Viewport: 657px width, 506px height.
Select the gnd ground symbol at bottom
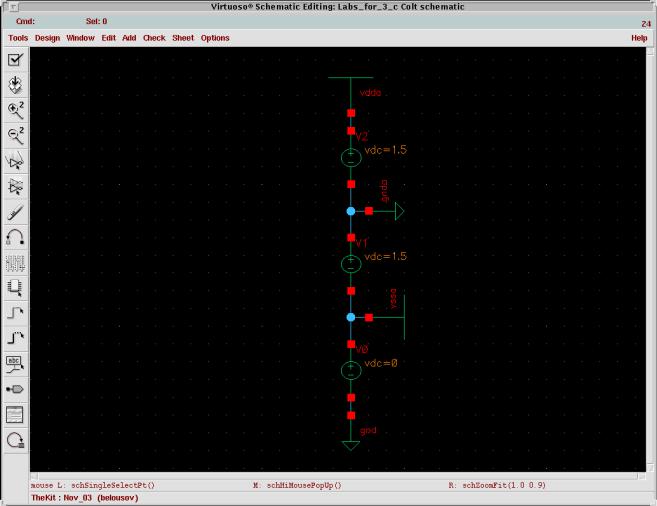coord(351,446)
